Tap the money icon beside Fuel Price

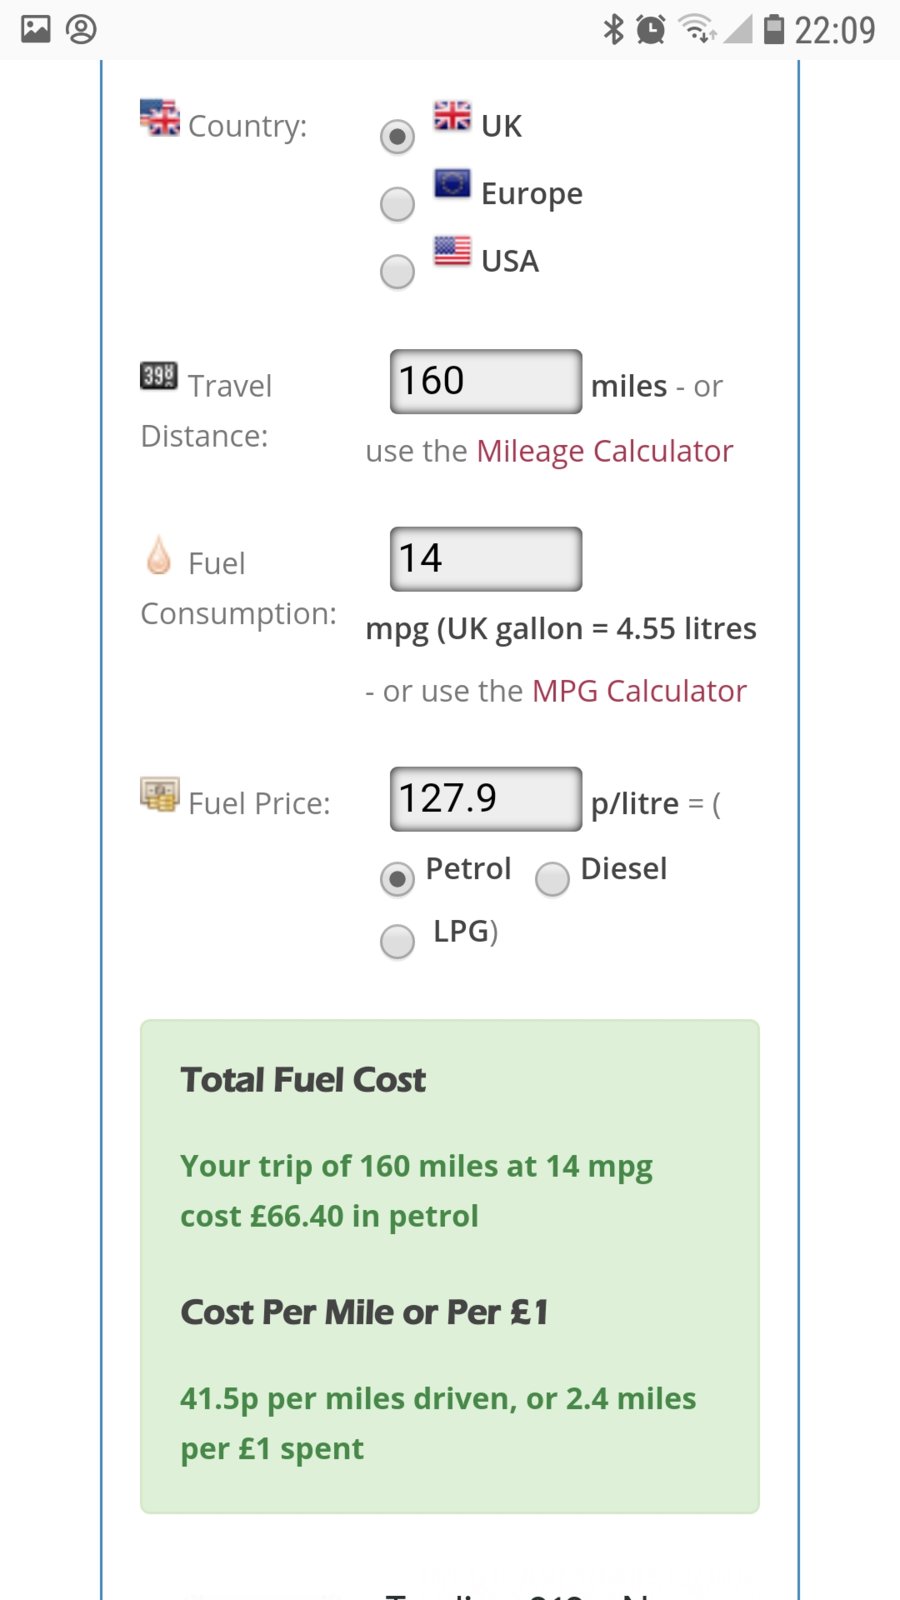point(159,795)
